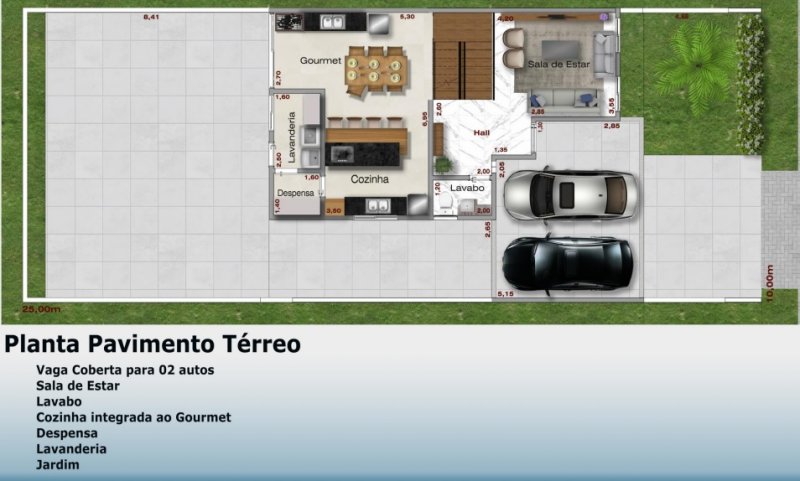Image resolution: width=800 pixels, height=481 pixels.
Task: Click 'Vaga Coberta para 02 autos' list item
Action: (125, 370)
